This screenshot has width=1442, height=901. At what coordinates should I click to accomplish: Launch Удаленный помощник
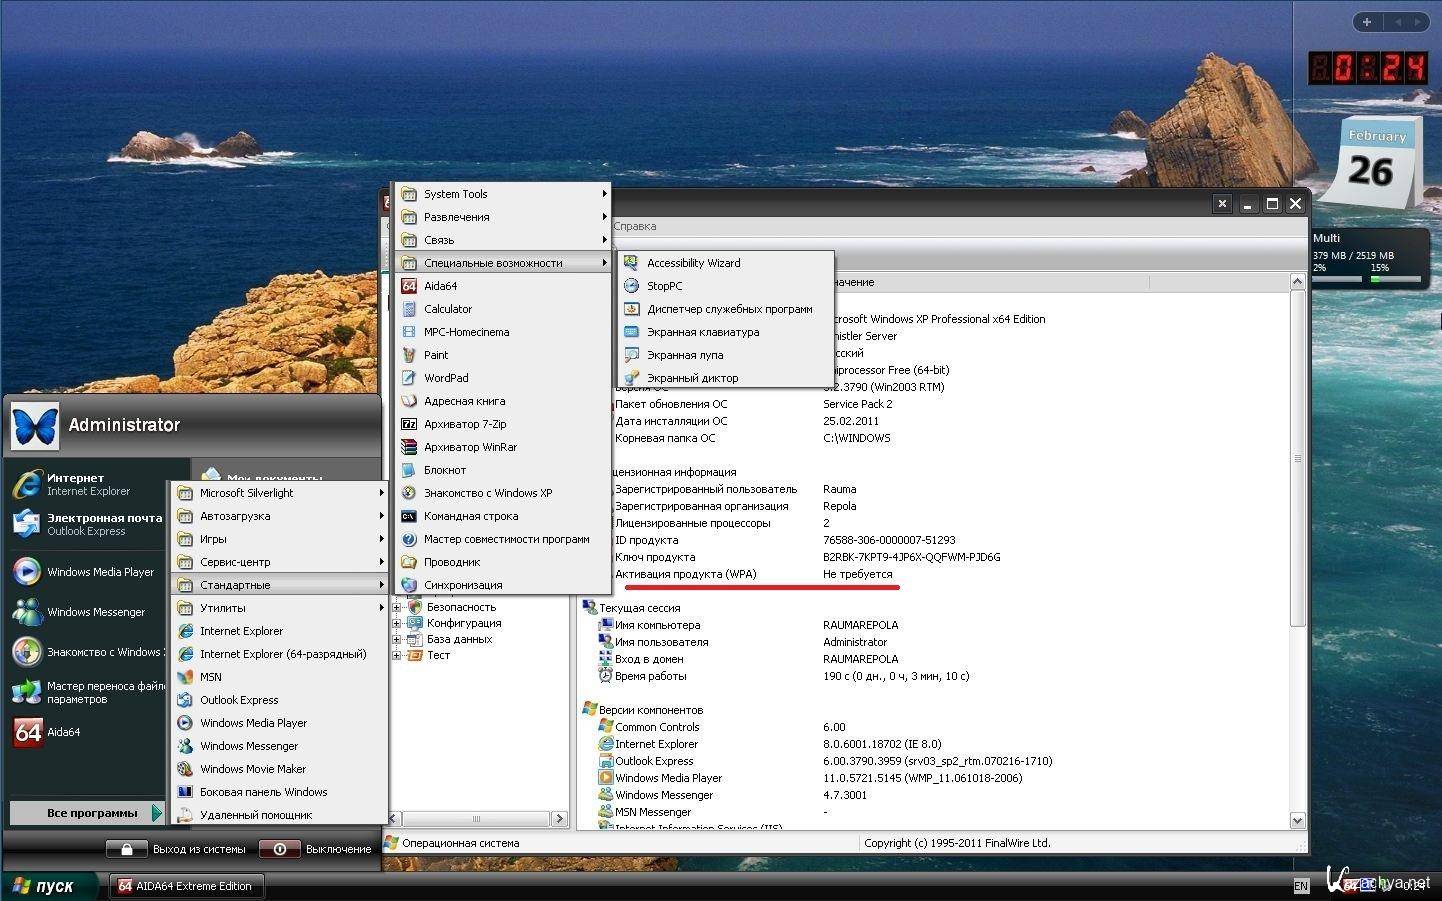coord(280,815)
